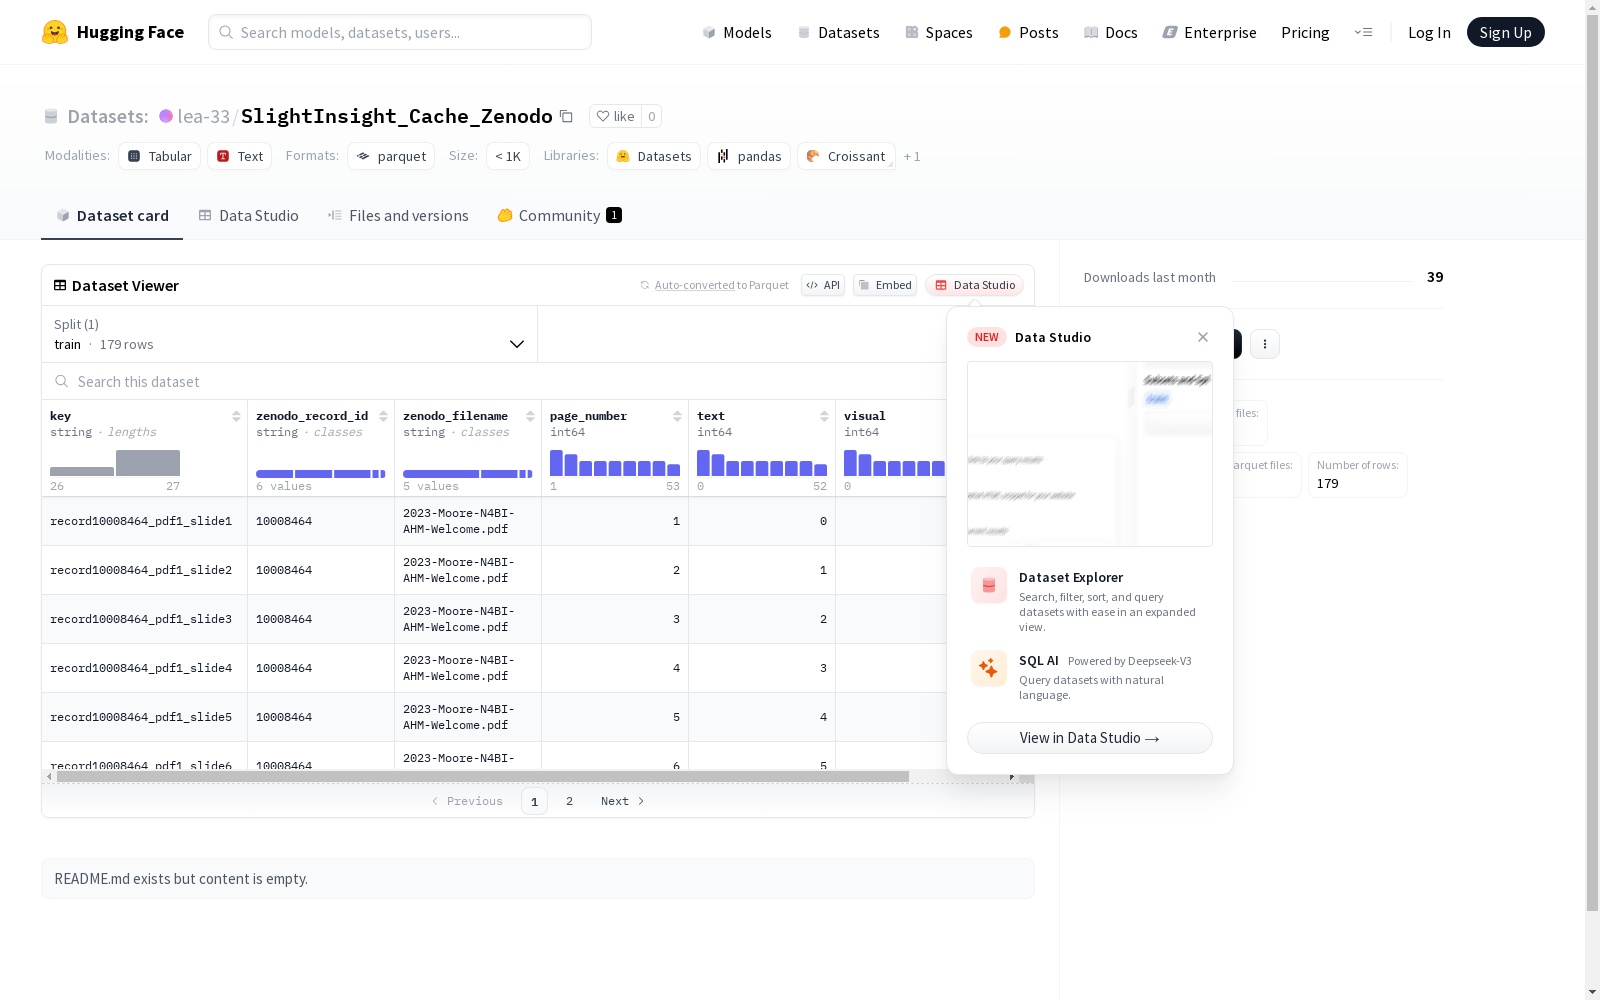Focus the Search this dataset field
Screen dimensions: 1600x1000
[495, 381]
